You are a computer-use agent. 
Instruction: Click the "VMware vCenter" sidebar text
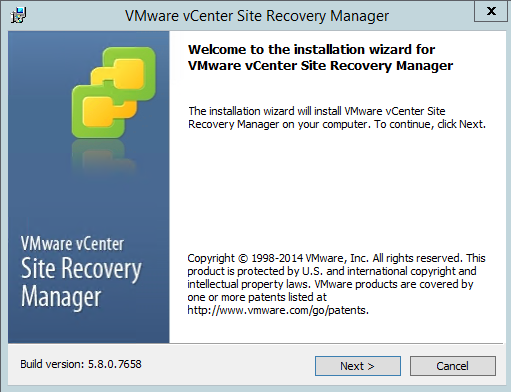72,244
